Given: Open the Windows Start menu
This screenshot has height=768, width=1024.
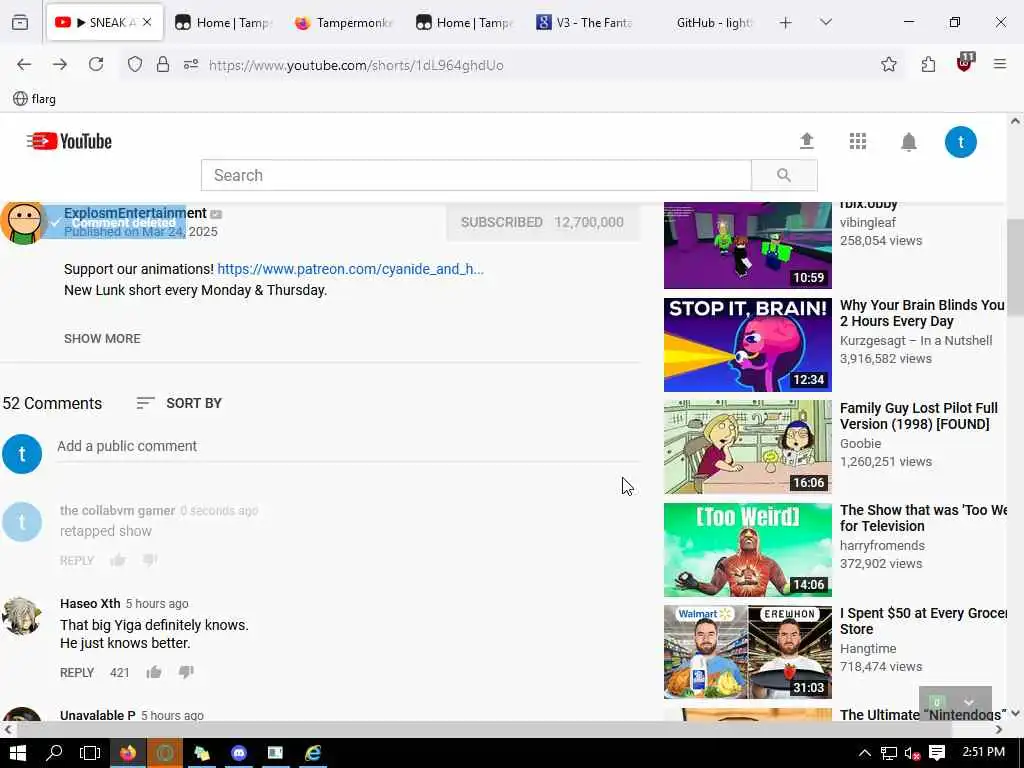Looking at the screenshot, I should (x=18, y=753).
